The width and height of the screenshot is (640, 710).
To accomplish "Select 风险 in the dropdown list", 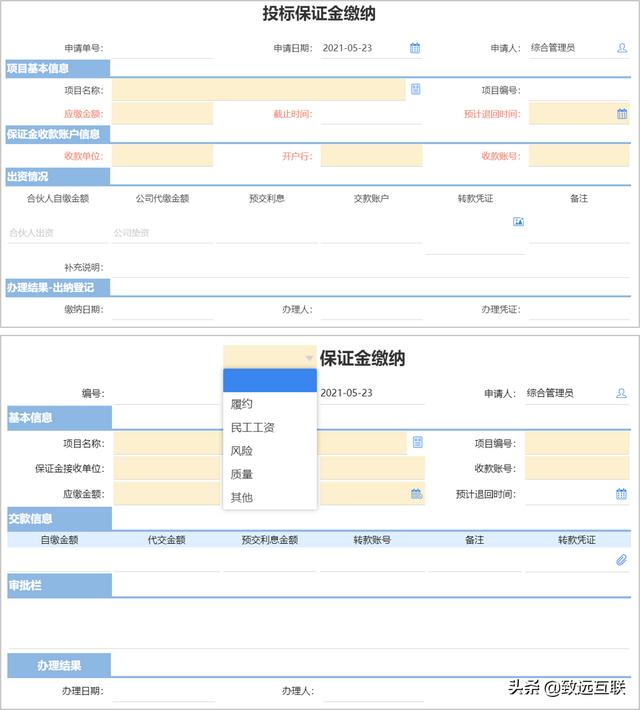I will (x=241, y=451).
